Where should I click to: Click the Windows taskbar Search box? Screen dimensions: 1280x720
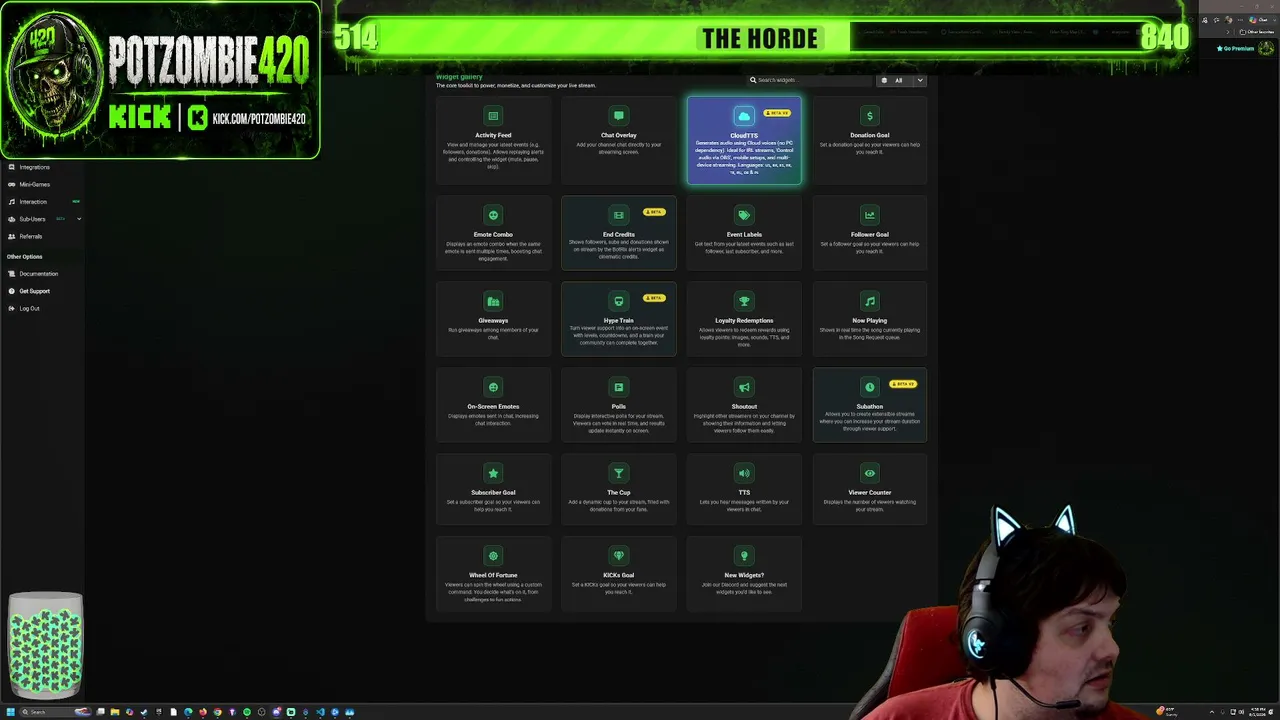pos(55,712)
